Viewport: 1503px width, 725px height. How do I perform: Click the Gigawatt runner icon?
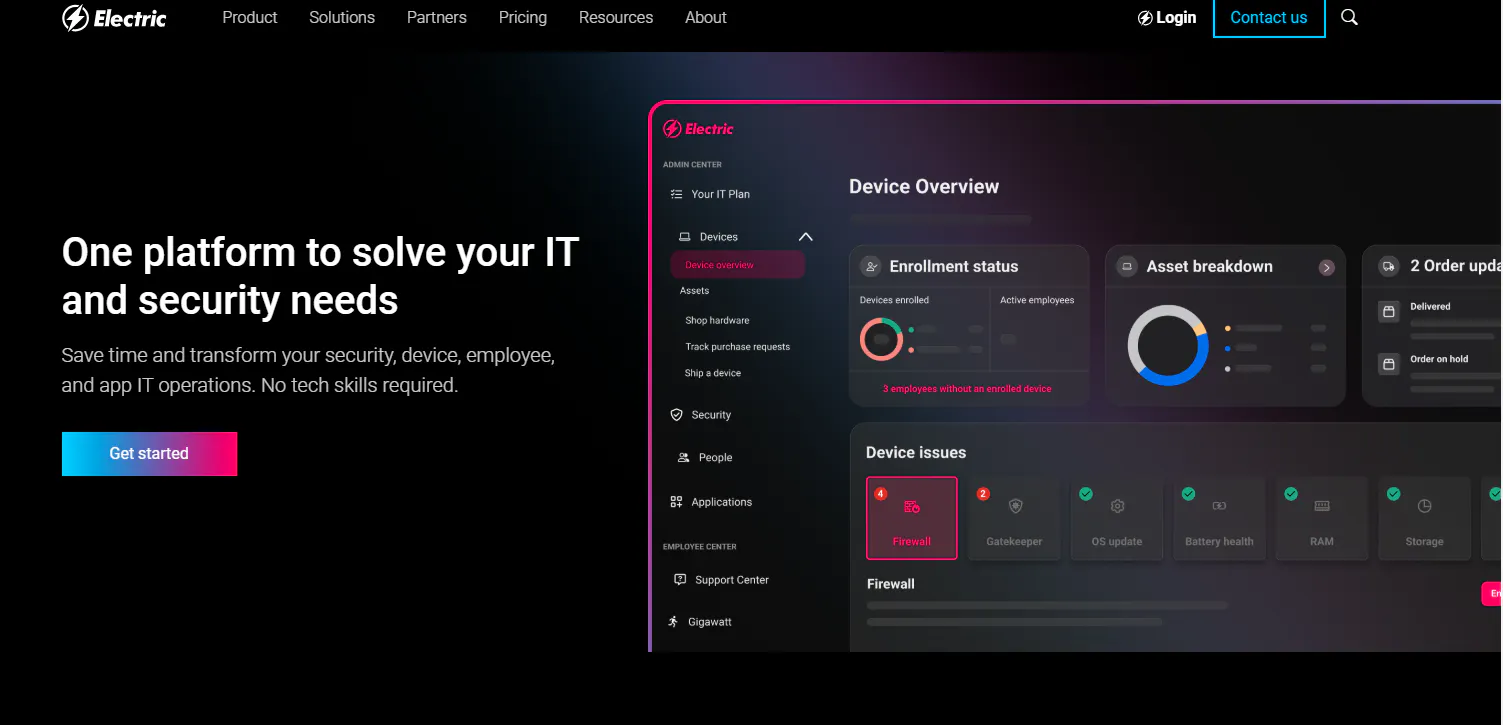pos(674,621)
